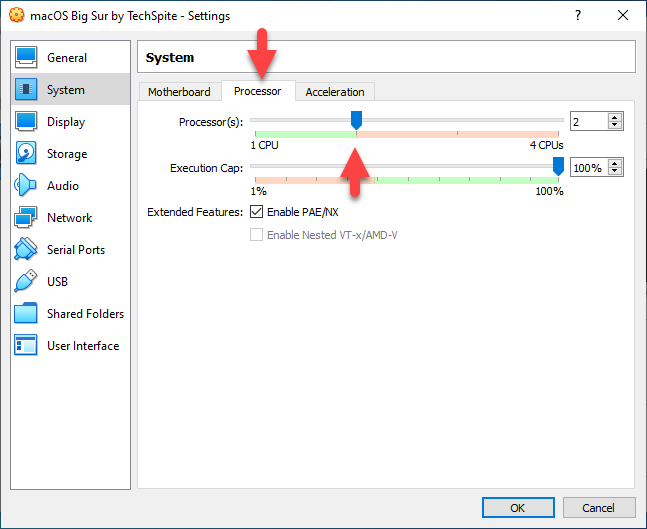Click the Execution Cap slider handle
The image size is (647, 529).
click(x=558, y=166)
